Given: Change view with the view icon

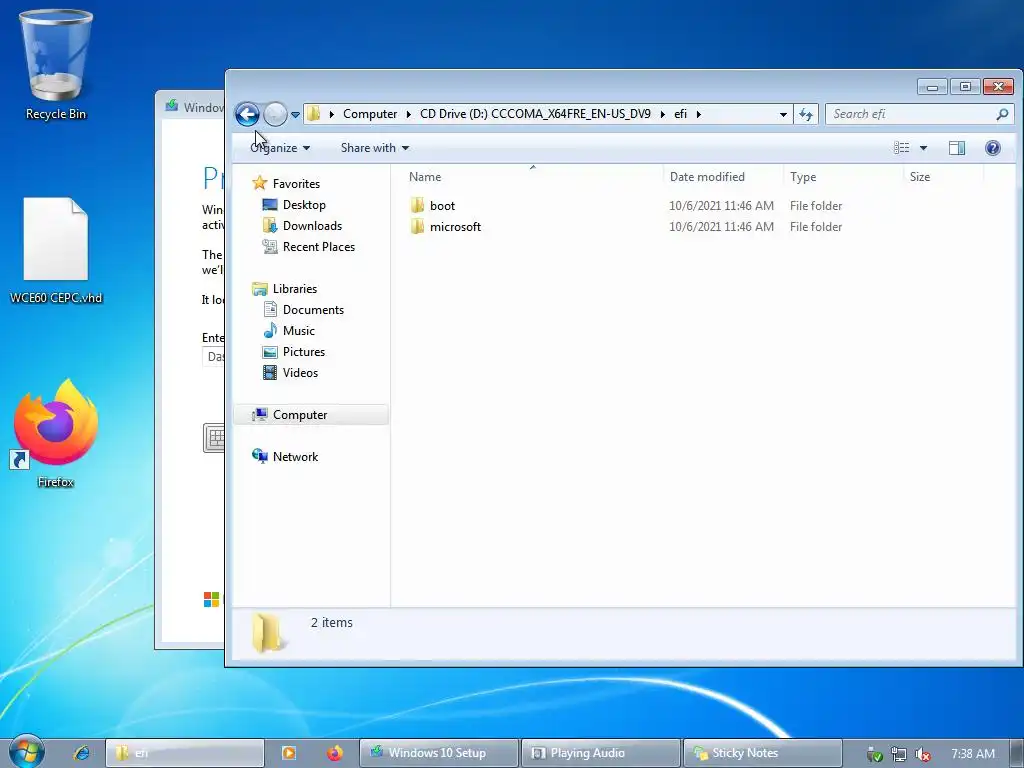Looking at the screenshot, I should pyautogui.click(x=901, y=148).
